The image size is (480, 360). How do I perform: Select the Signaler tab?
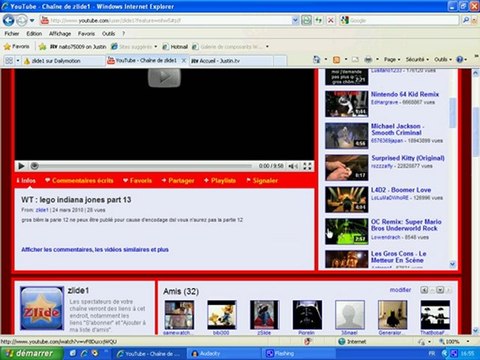click(x=262, y=181)
